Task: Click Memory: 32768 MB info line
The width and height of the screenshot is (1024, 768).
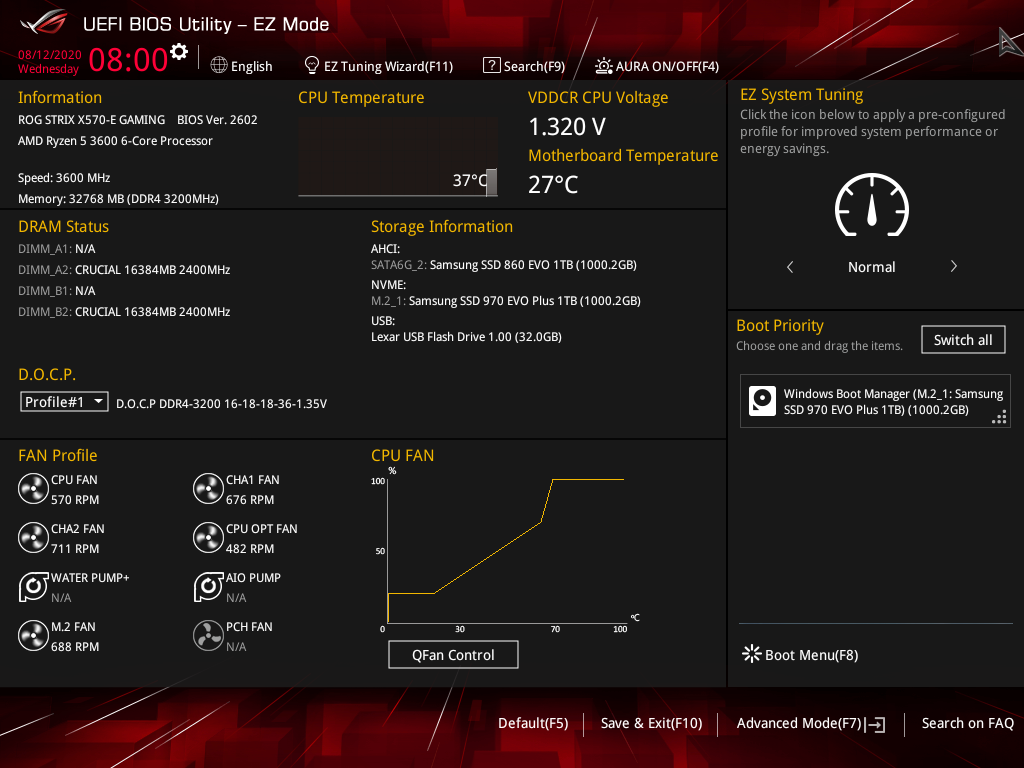Action: click(x=118, y=198)
